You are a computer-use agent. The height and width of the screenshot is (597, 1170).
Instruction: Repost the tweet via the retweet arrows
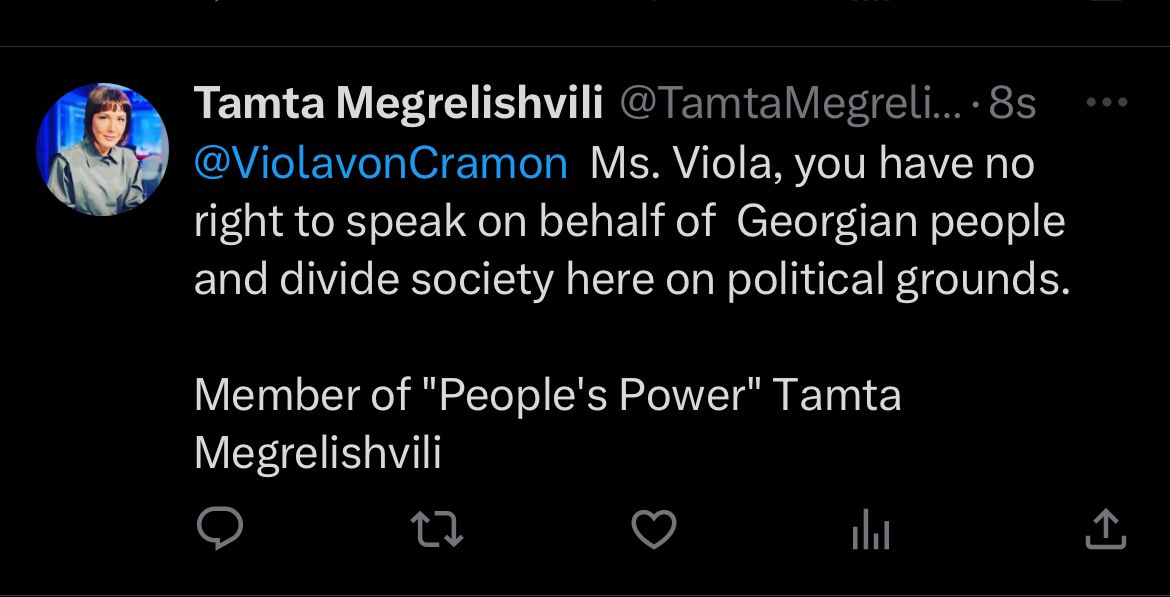438,529
